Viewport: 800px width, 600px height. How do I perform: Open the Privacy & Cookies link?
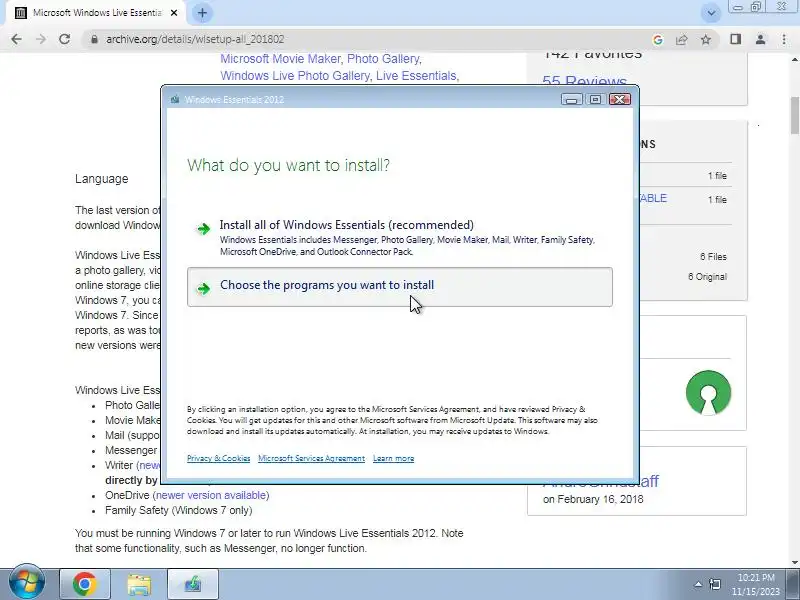point(218,458)
